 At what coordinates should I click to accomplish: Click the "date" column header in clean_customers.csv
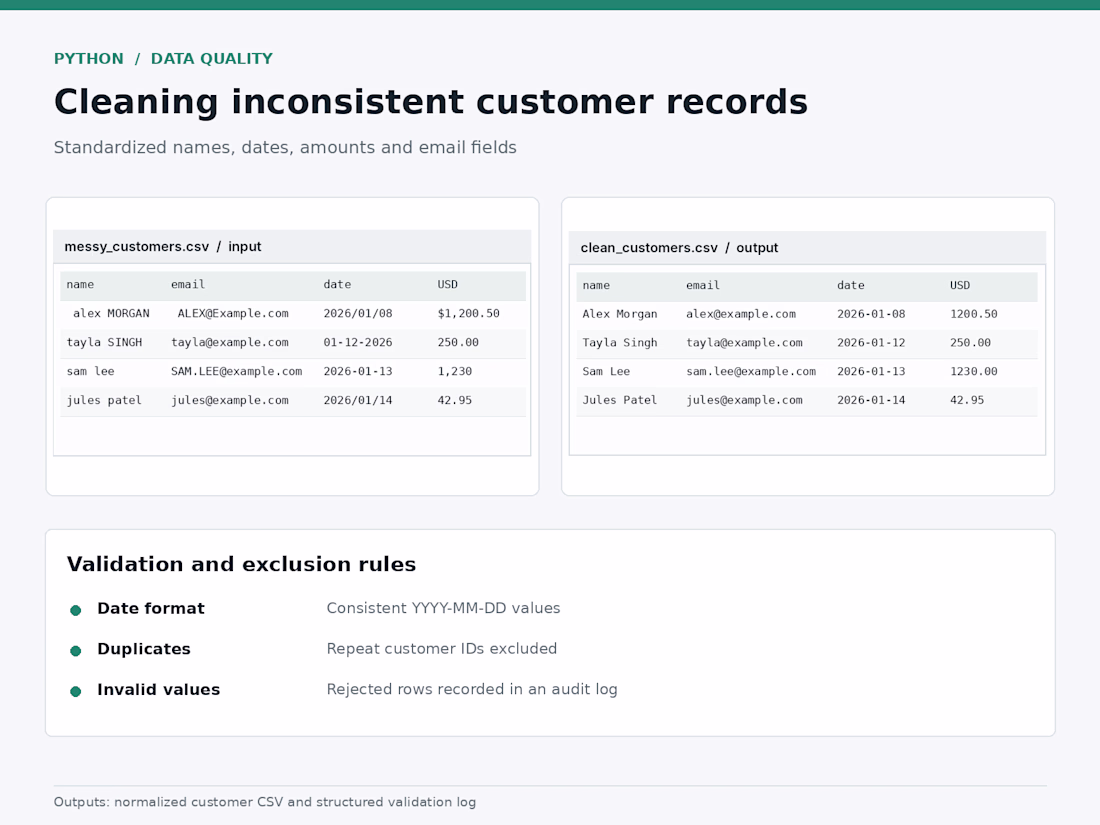click(850, 285)
